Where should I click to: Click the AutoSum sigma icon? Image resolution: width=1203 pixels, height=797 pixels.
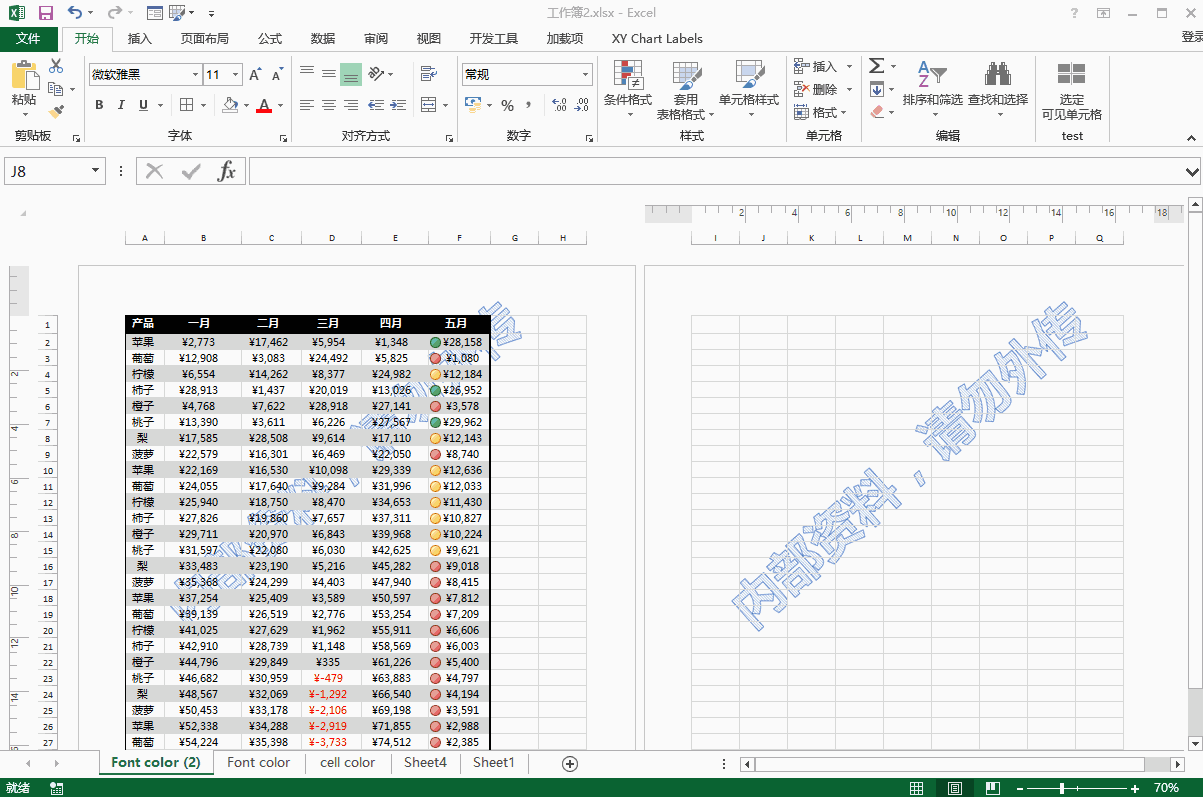click(877, 66)
